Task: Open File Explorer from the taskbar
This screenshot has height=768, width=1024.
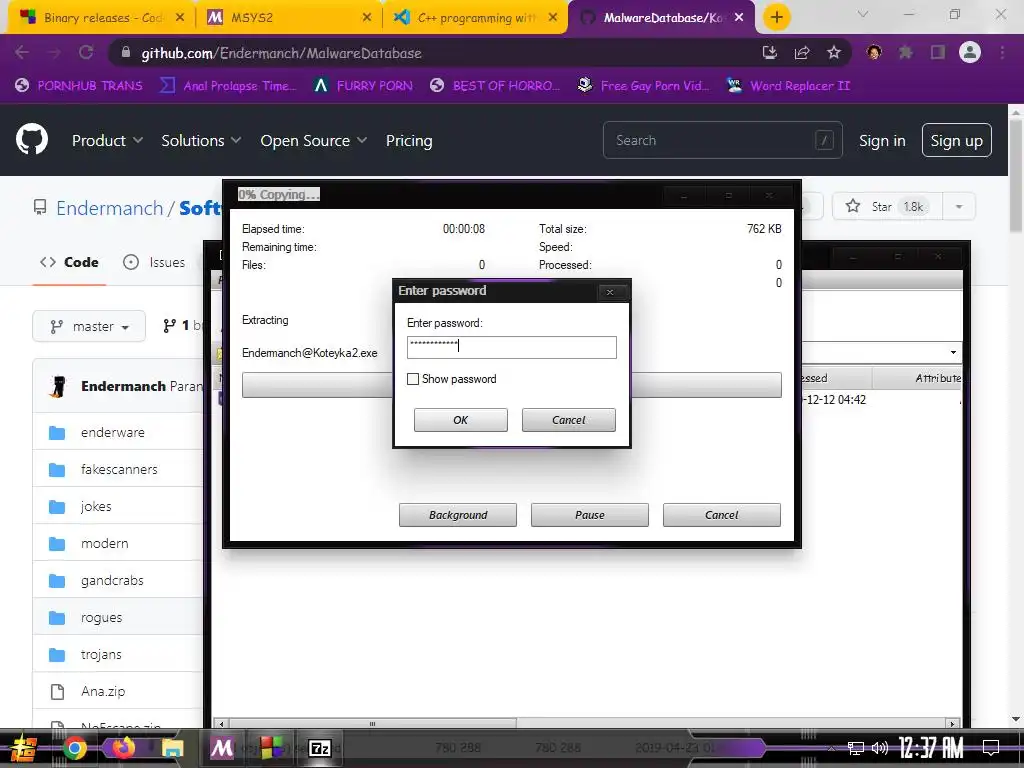Action: click(x=173, y=748)
